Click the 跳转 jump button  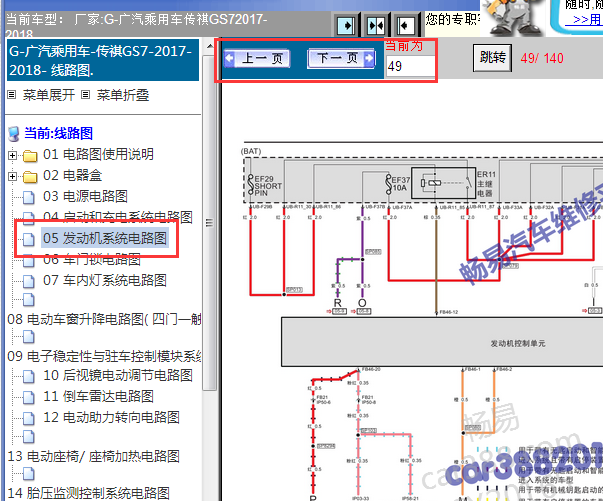coord(492,58)
